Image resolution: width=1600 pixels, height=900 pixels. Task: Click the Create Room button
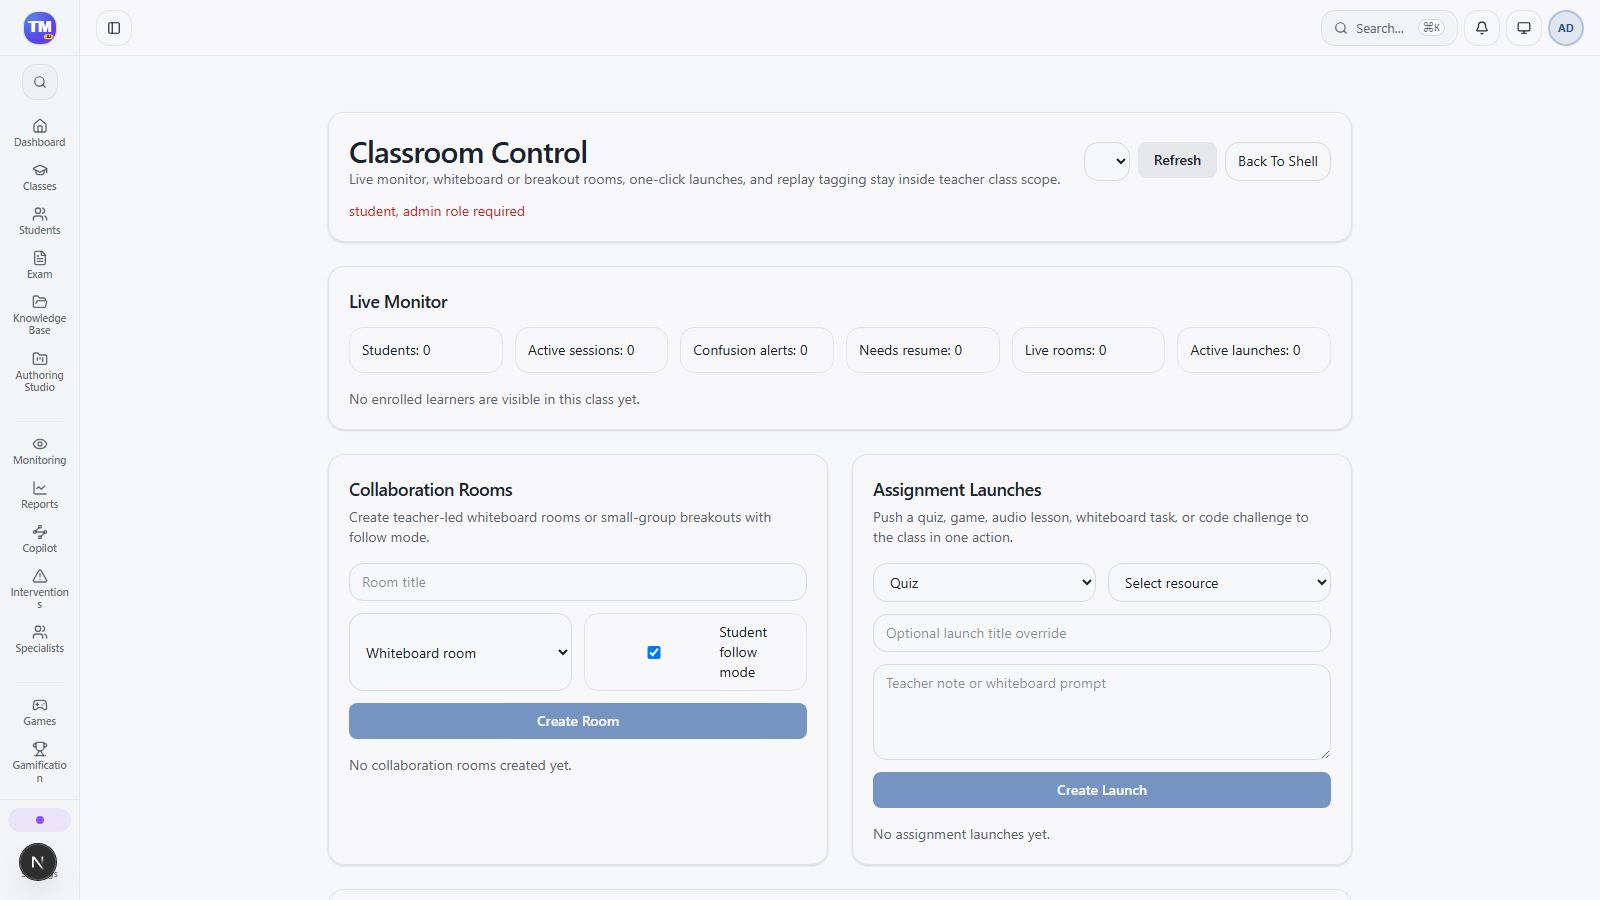(x=578, y=721)
